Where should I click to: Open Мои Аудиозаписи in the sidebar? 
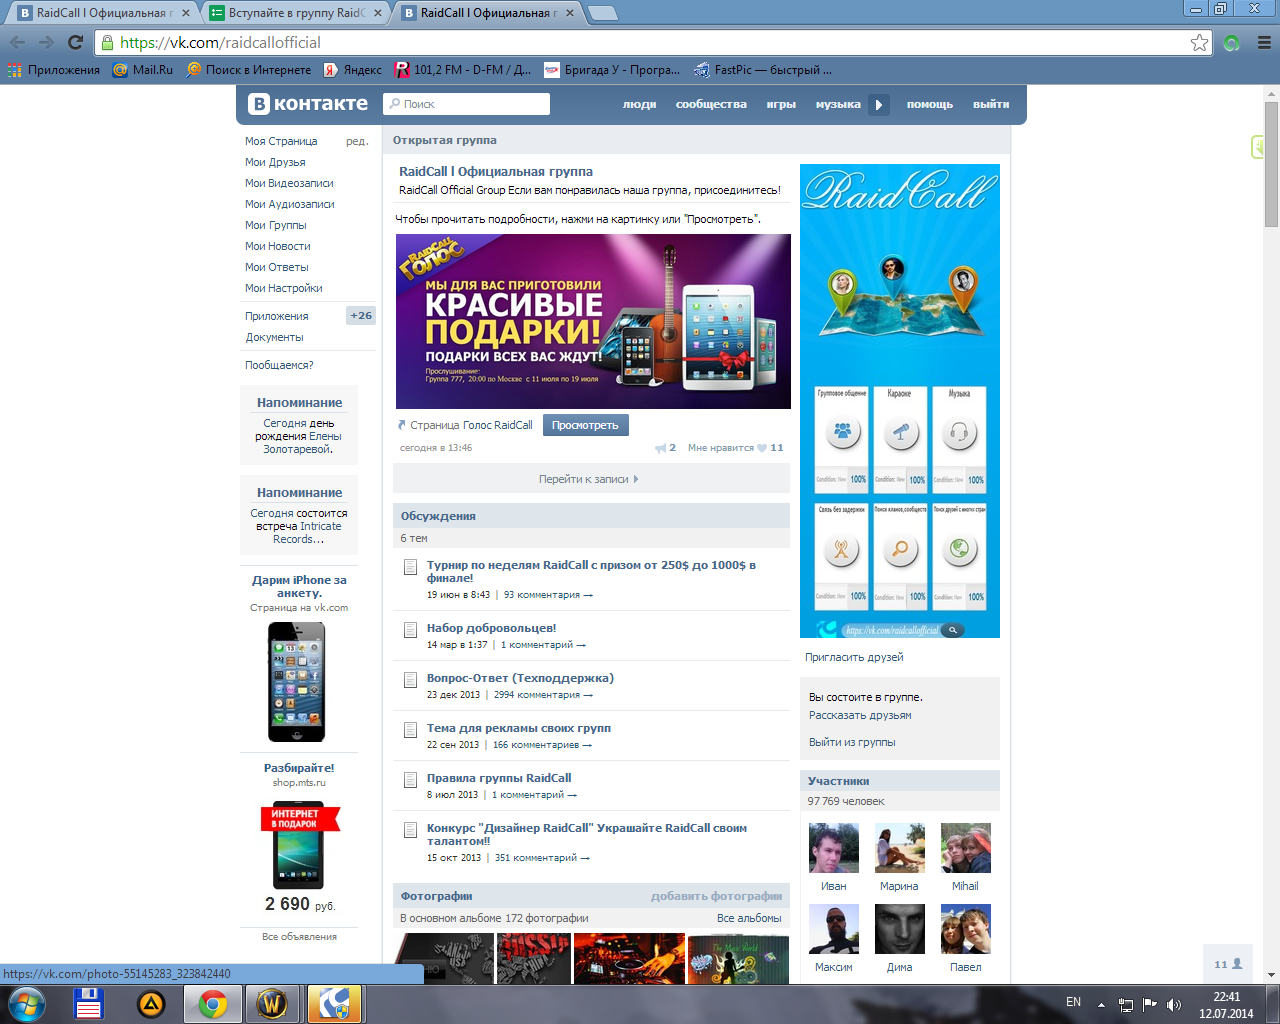pos(290,204)
